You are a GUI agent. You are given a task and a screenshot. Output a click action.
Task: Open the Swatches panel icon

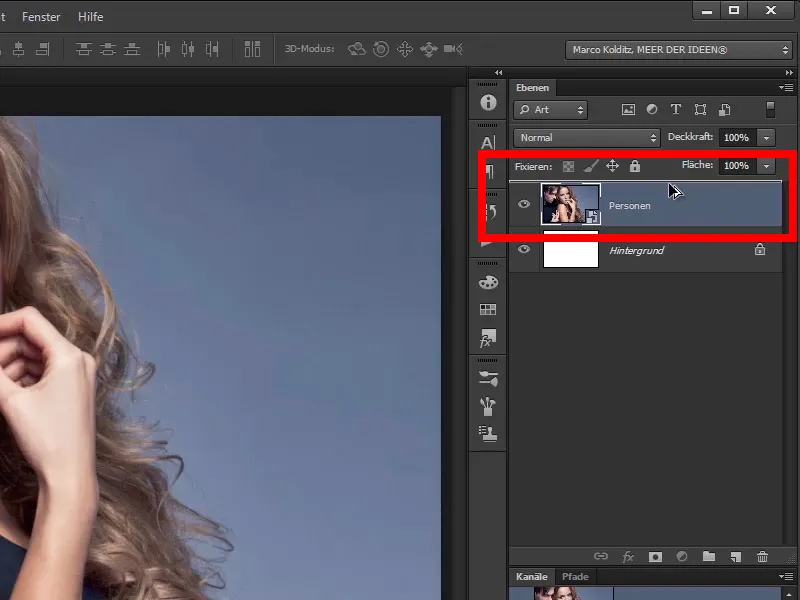tap(488, 309)
